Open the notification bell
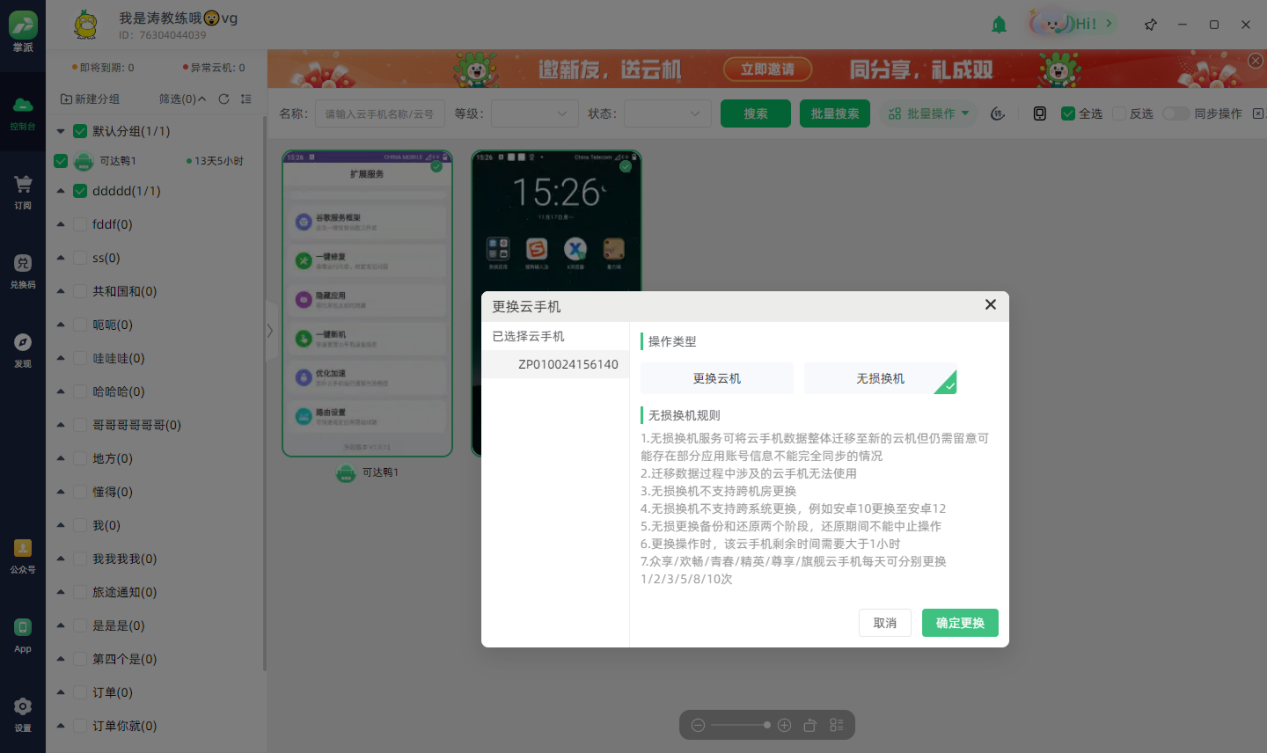The image size is (1267, 753). 999,25
